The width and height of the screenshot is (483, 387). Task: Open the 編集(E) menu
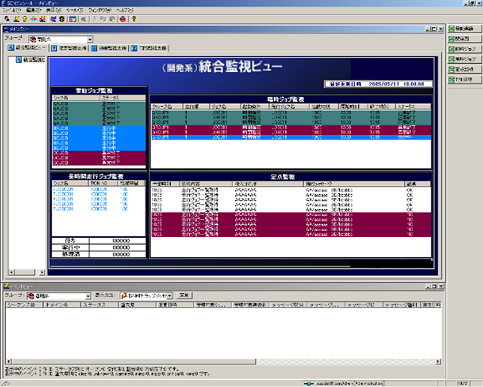point(33,10)
